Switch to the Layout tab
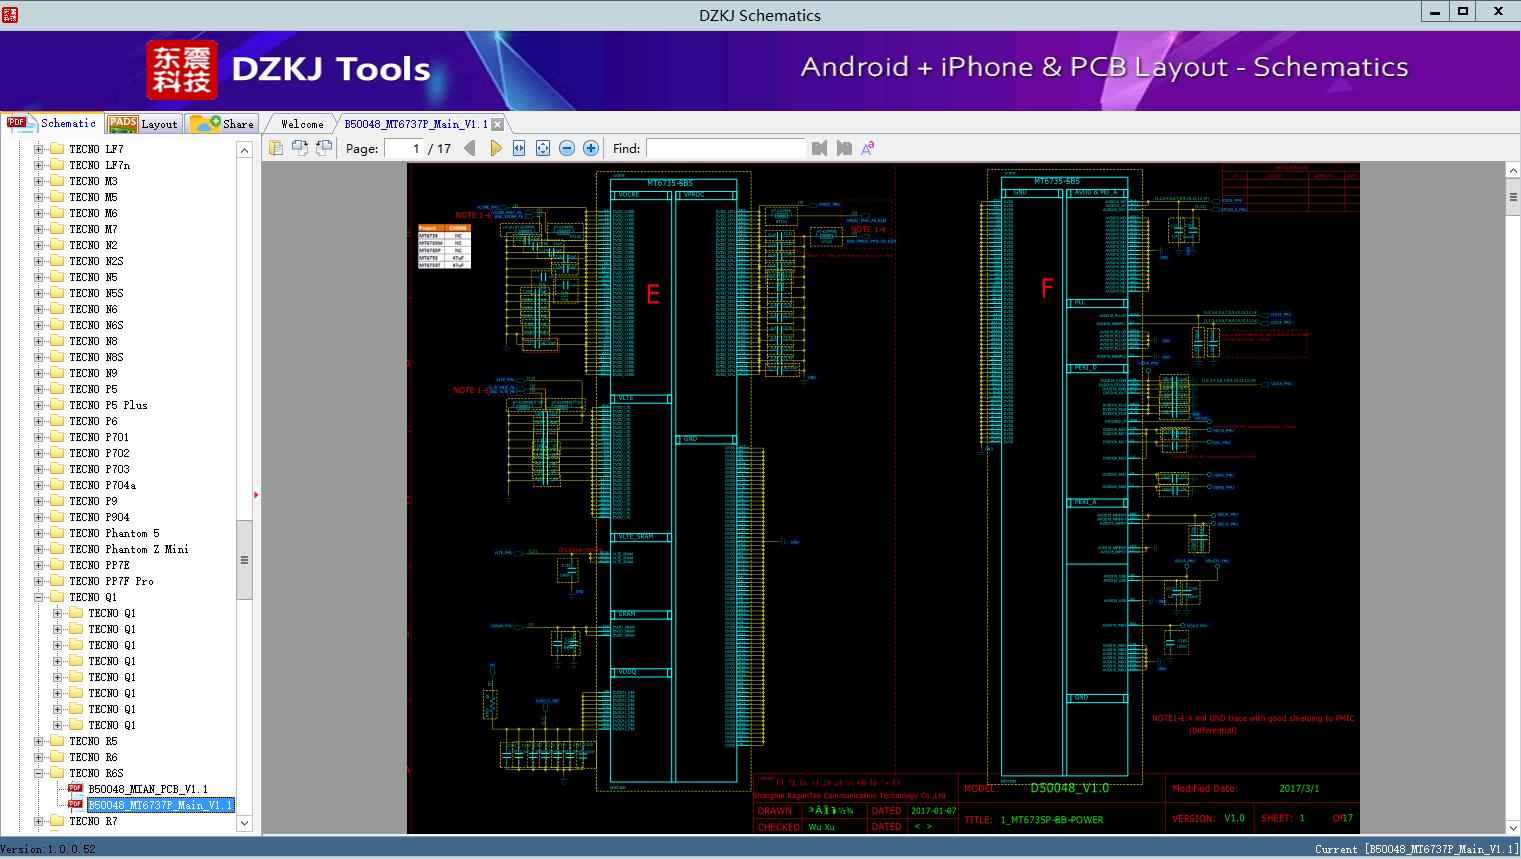Image resolution: width=1521 pixels, height=859 pixels. (x=144, y=124)
